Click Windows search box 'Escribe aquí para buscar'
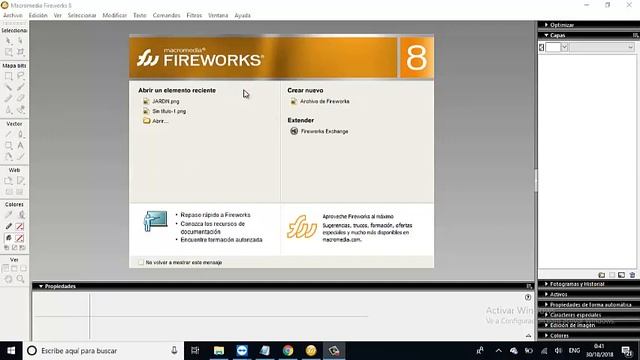Image resolution: width=640 pixels, height=360 pixels. (x=103, y=351)
